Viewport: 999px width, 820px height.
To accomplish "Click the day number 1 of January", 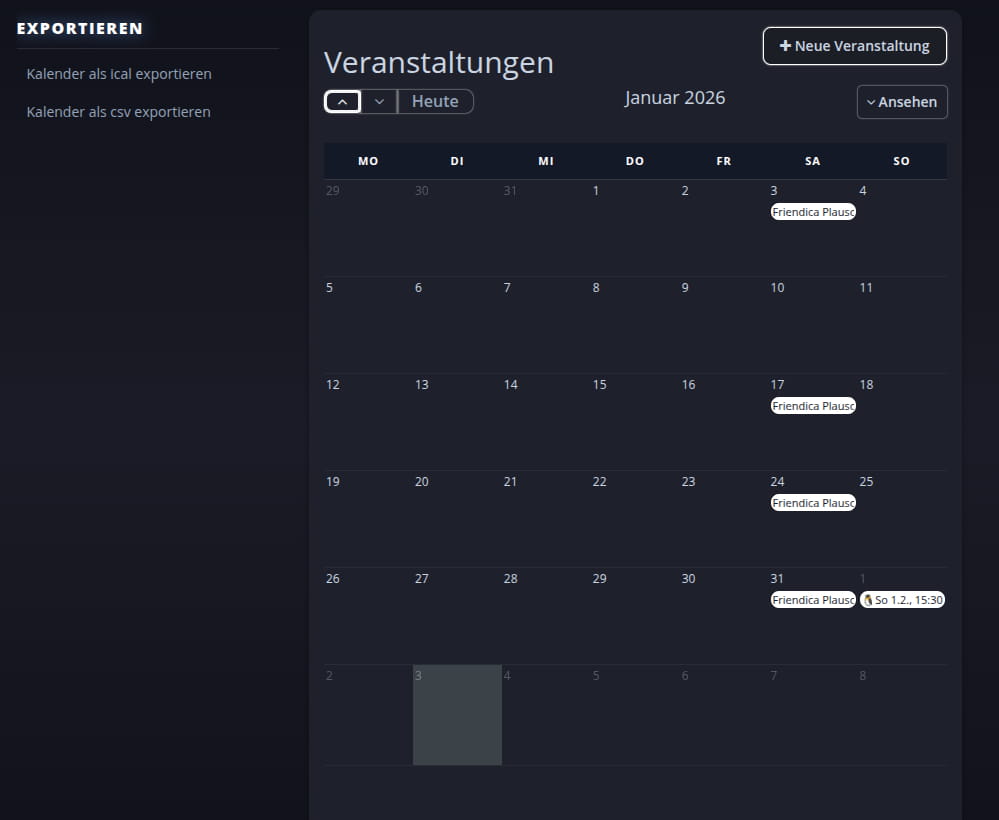I will pos(596,191).
